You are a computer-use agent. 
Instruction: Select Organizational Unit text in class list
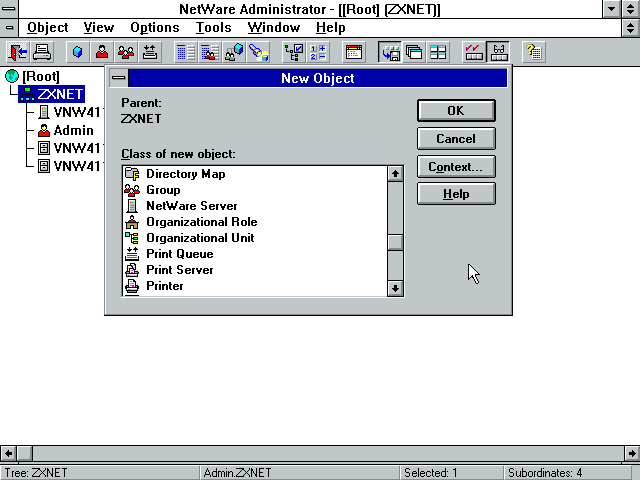pyautogui.click(x=200, y=238)
